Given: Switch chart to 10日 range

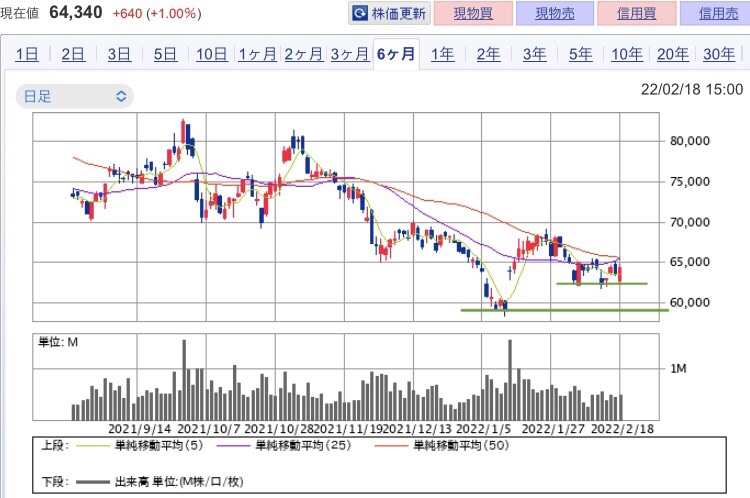Looking at the screenshot, I should tap(211, 54).
